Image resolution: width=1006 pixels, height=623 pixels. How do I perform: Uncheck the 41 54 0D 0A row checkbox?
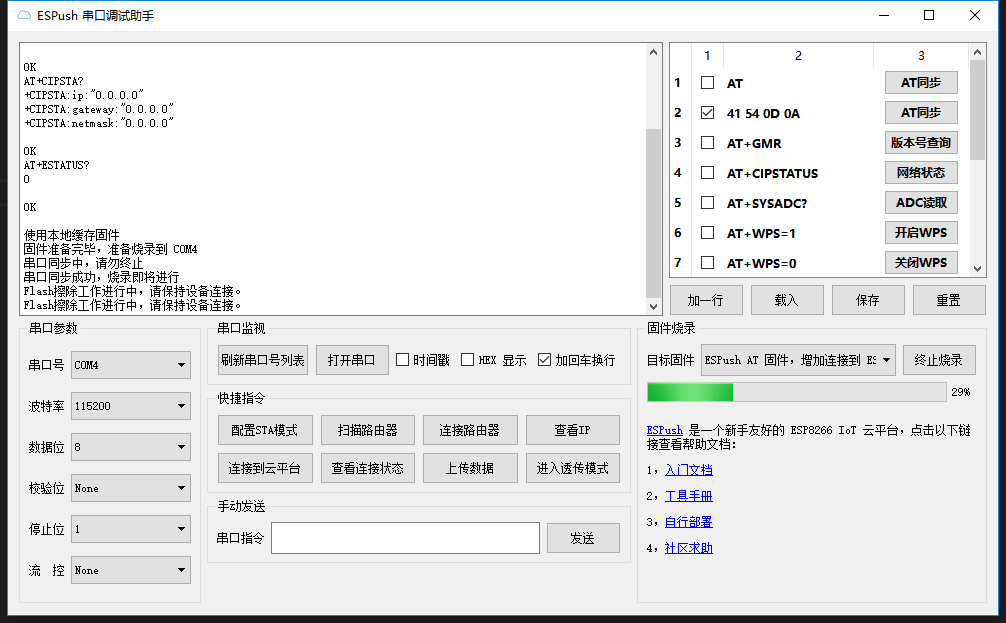click(x=708, y=113)
